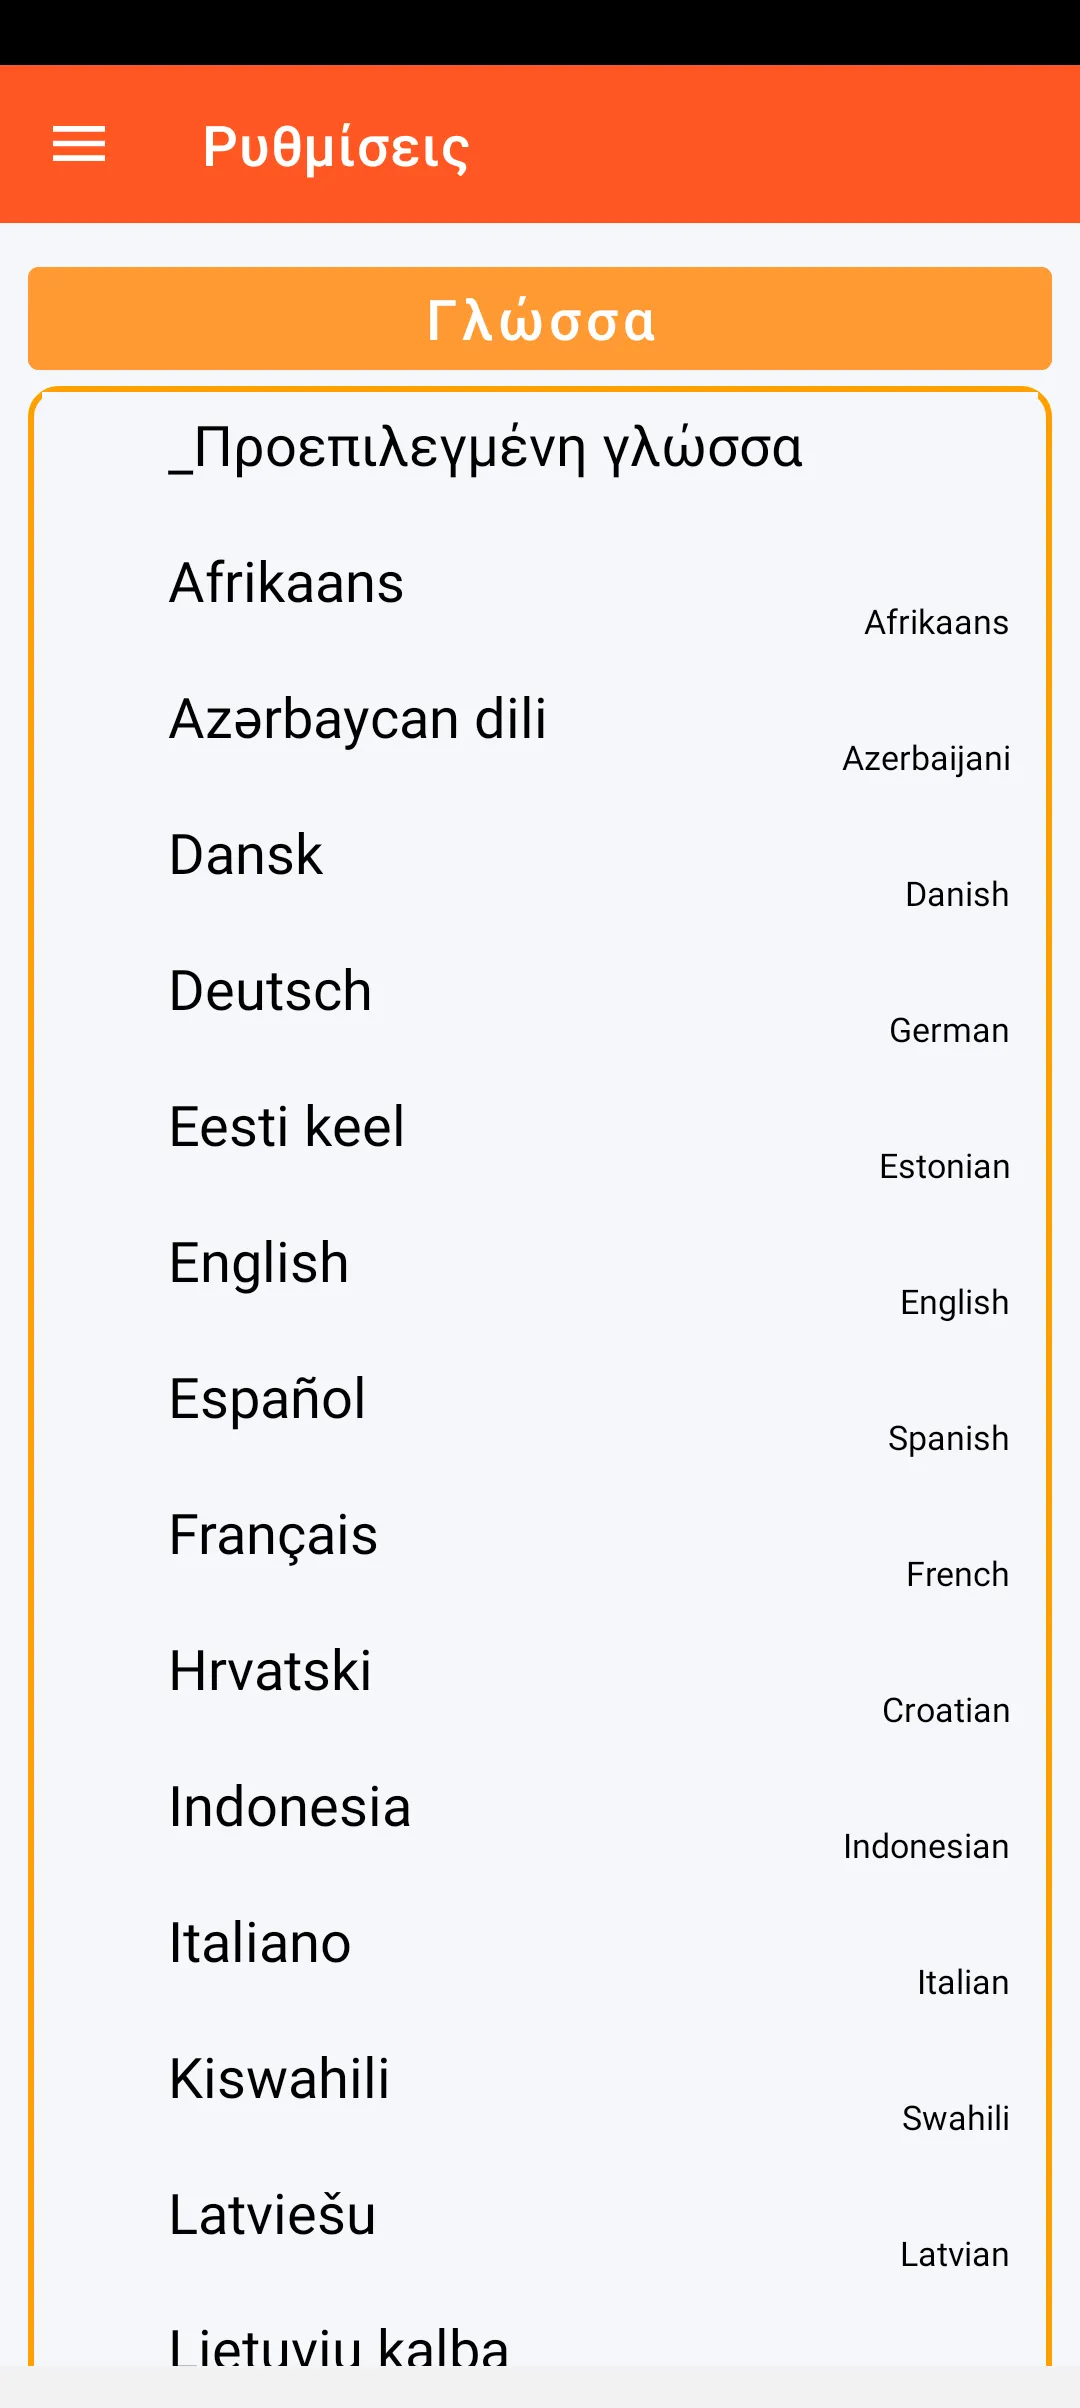Pick Dansk as the language
This screenshot has width=1080, height=2408.
[x=246, y=855]
